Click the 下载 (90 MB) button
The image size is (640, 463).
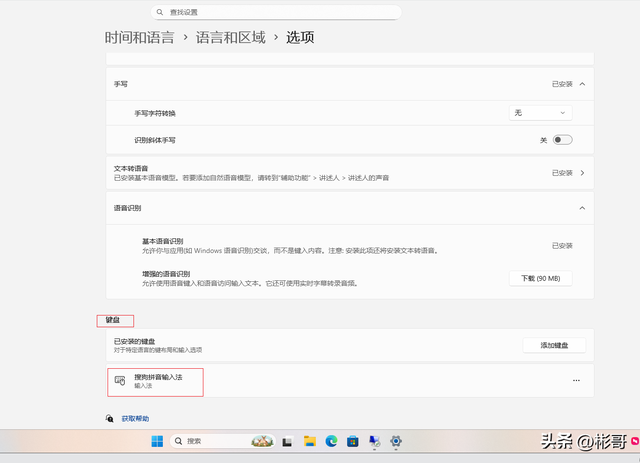coord(540,278)
